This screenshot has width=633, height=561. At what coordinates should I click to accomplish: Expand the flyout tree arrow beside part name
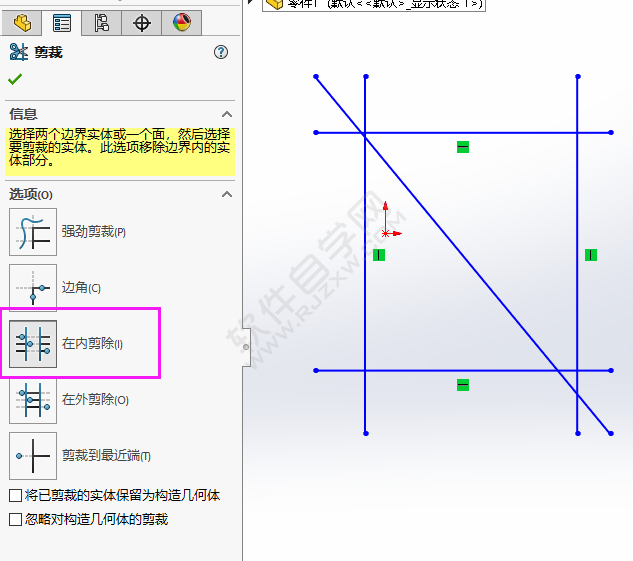click(250, 2)
